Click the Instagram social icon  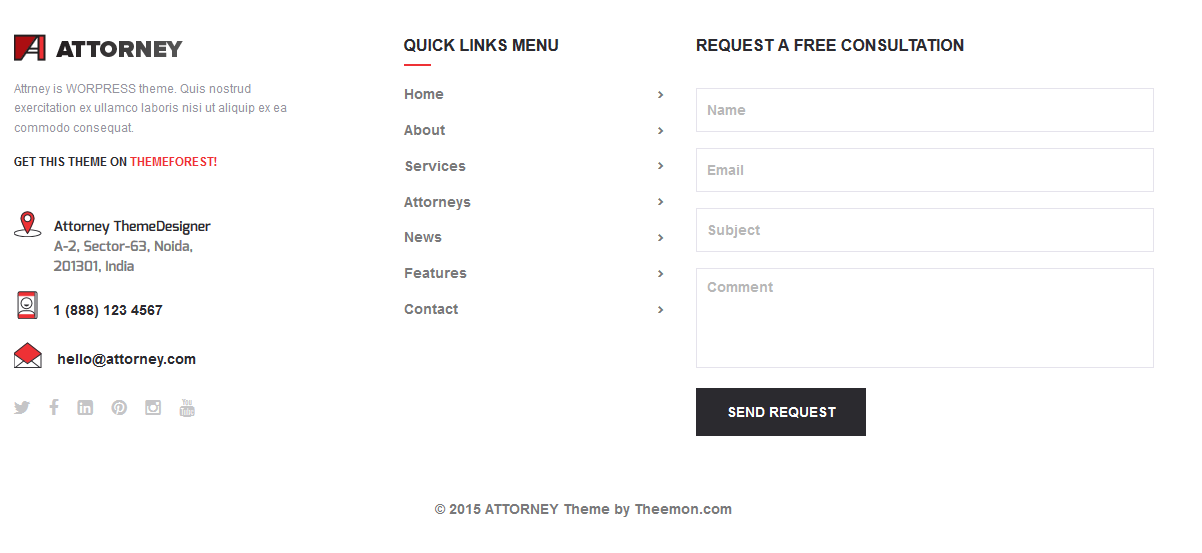coord(153,407)
